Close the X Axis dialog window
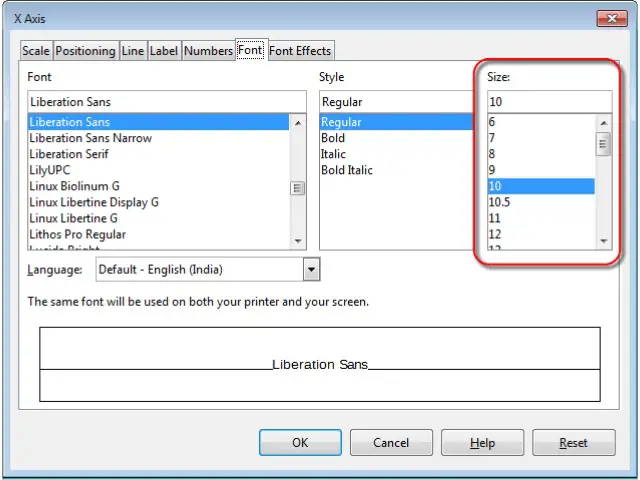The width and height of the screenshot is (640, 480). click(x=612, y=18)
